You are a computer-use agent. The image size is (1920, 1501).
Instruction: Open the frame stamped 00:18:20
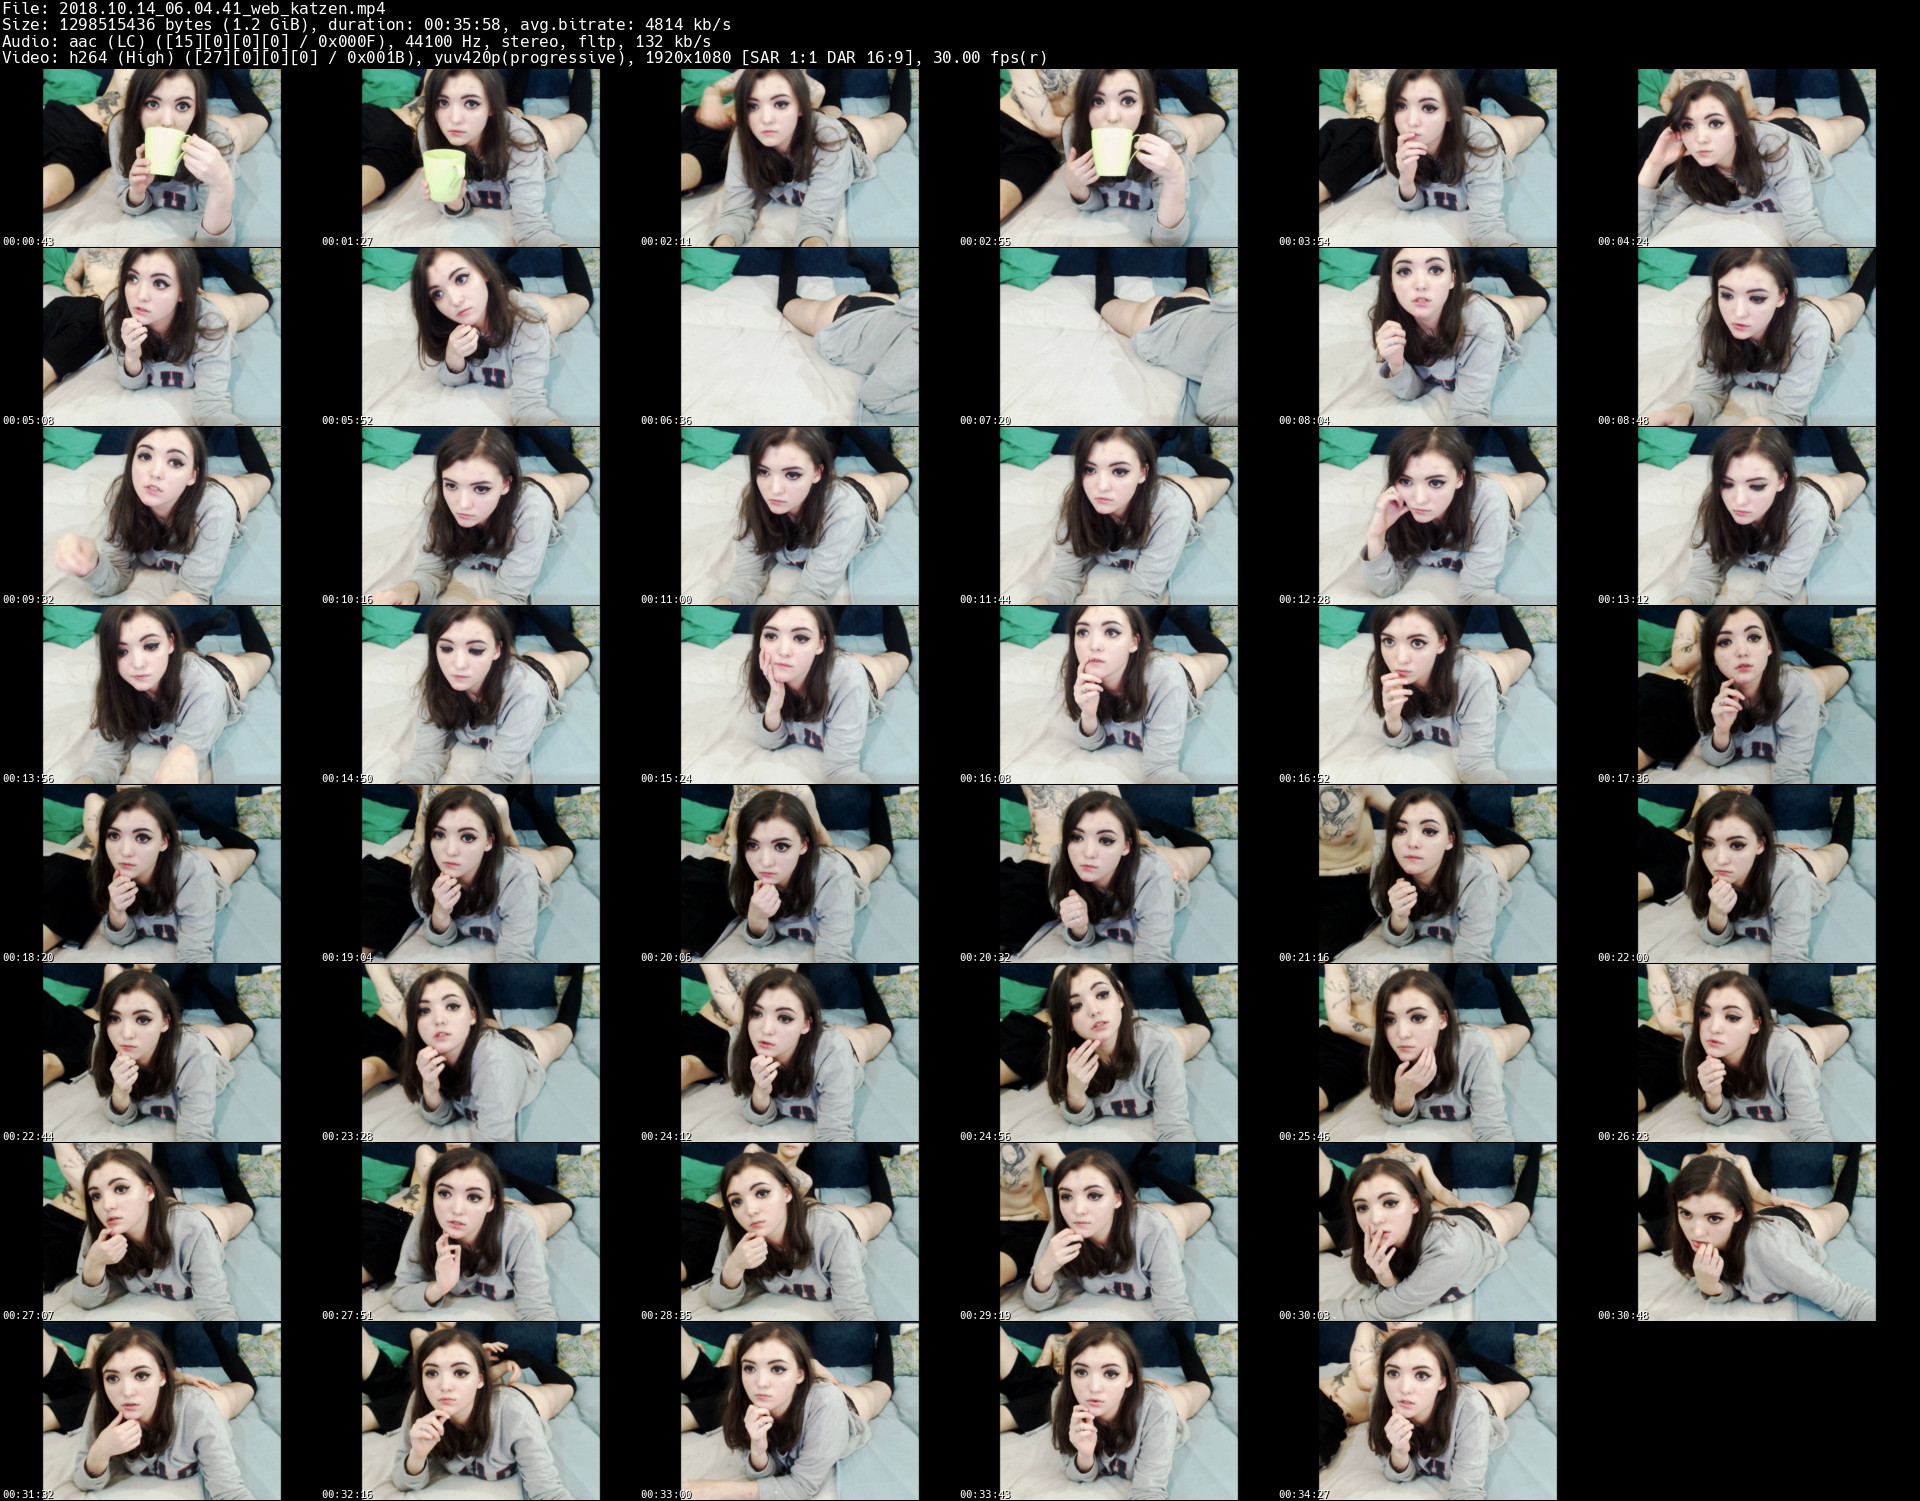[161, 873]
